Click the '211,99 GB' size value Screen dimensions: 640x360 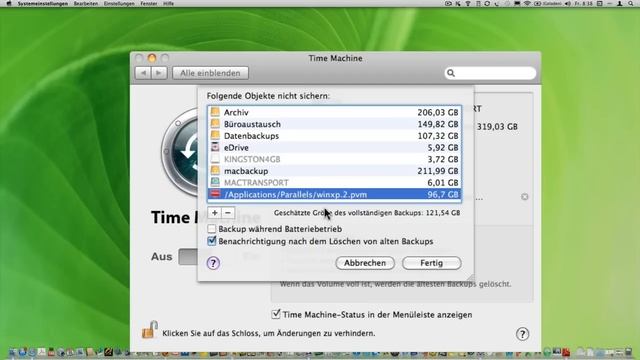[438, 171]
